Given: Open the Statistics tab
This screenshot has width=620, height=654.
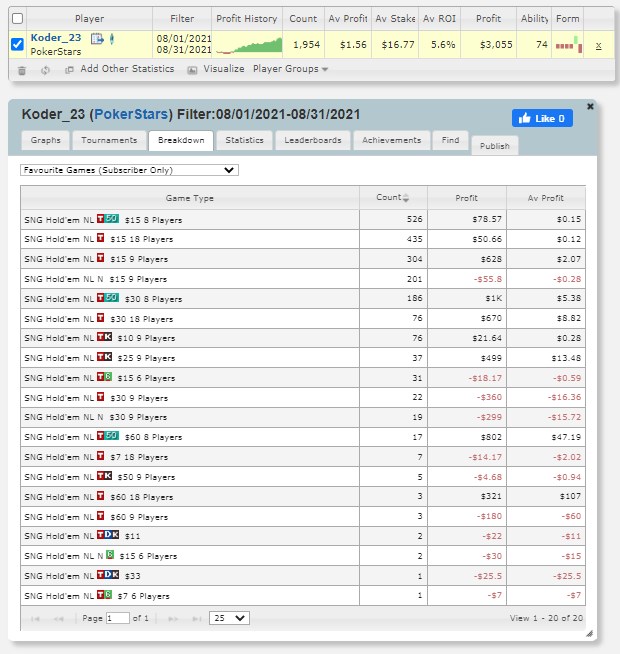Looking at the screenshot, I should (x=244, y=141).
